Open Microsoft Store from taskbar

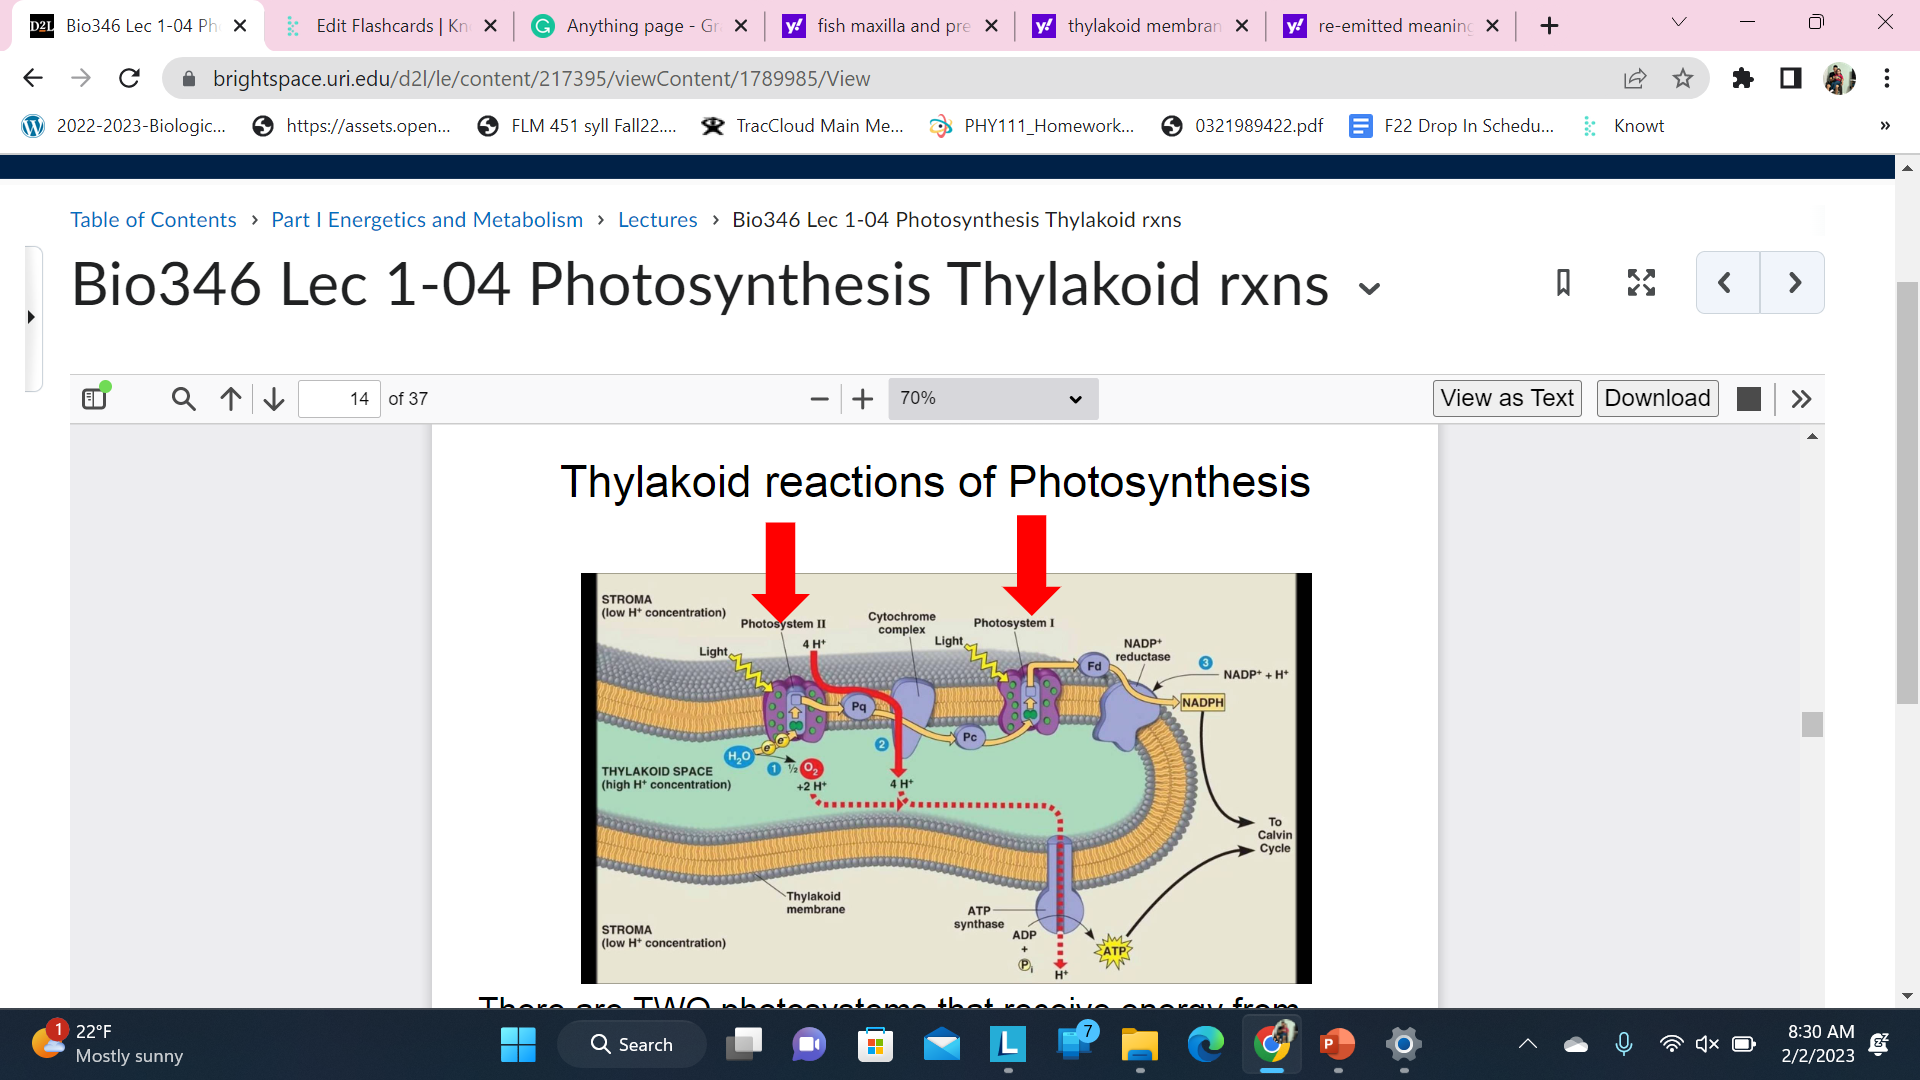click(x=875, y=1045)
